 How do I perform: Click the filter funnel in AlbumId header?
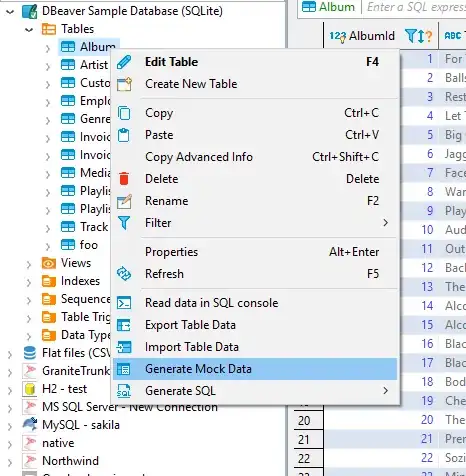pyautogui.click(x=411, y=36)
